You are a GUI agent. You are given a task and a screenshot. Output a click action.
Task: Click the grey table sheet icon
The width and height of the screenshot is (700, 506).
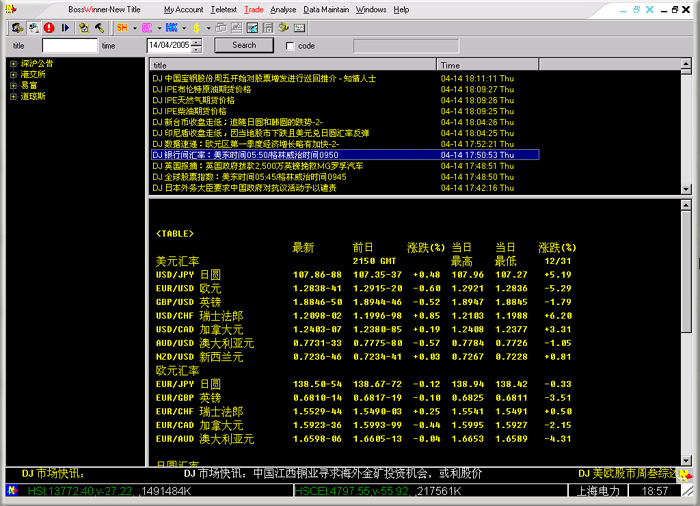tap(268, 28)
